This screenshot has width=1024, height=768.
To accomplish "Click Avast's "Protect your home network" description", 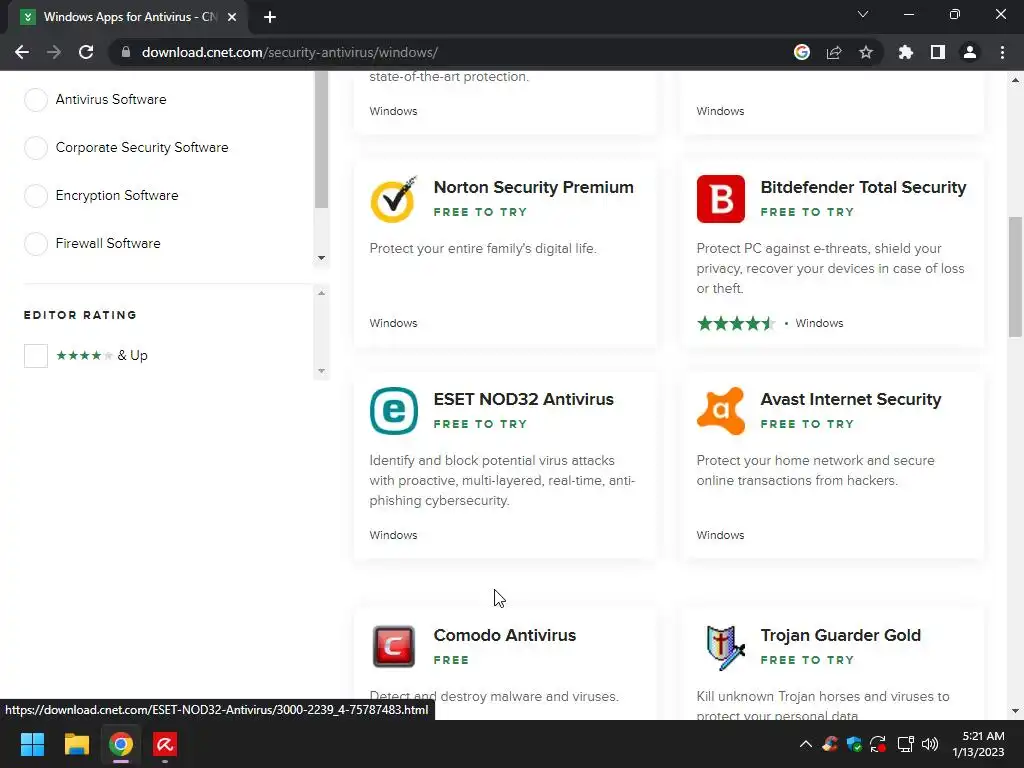I will [816, 470].
